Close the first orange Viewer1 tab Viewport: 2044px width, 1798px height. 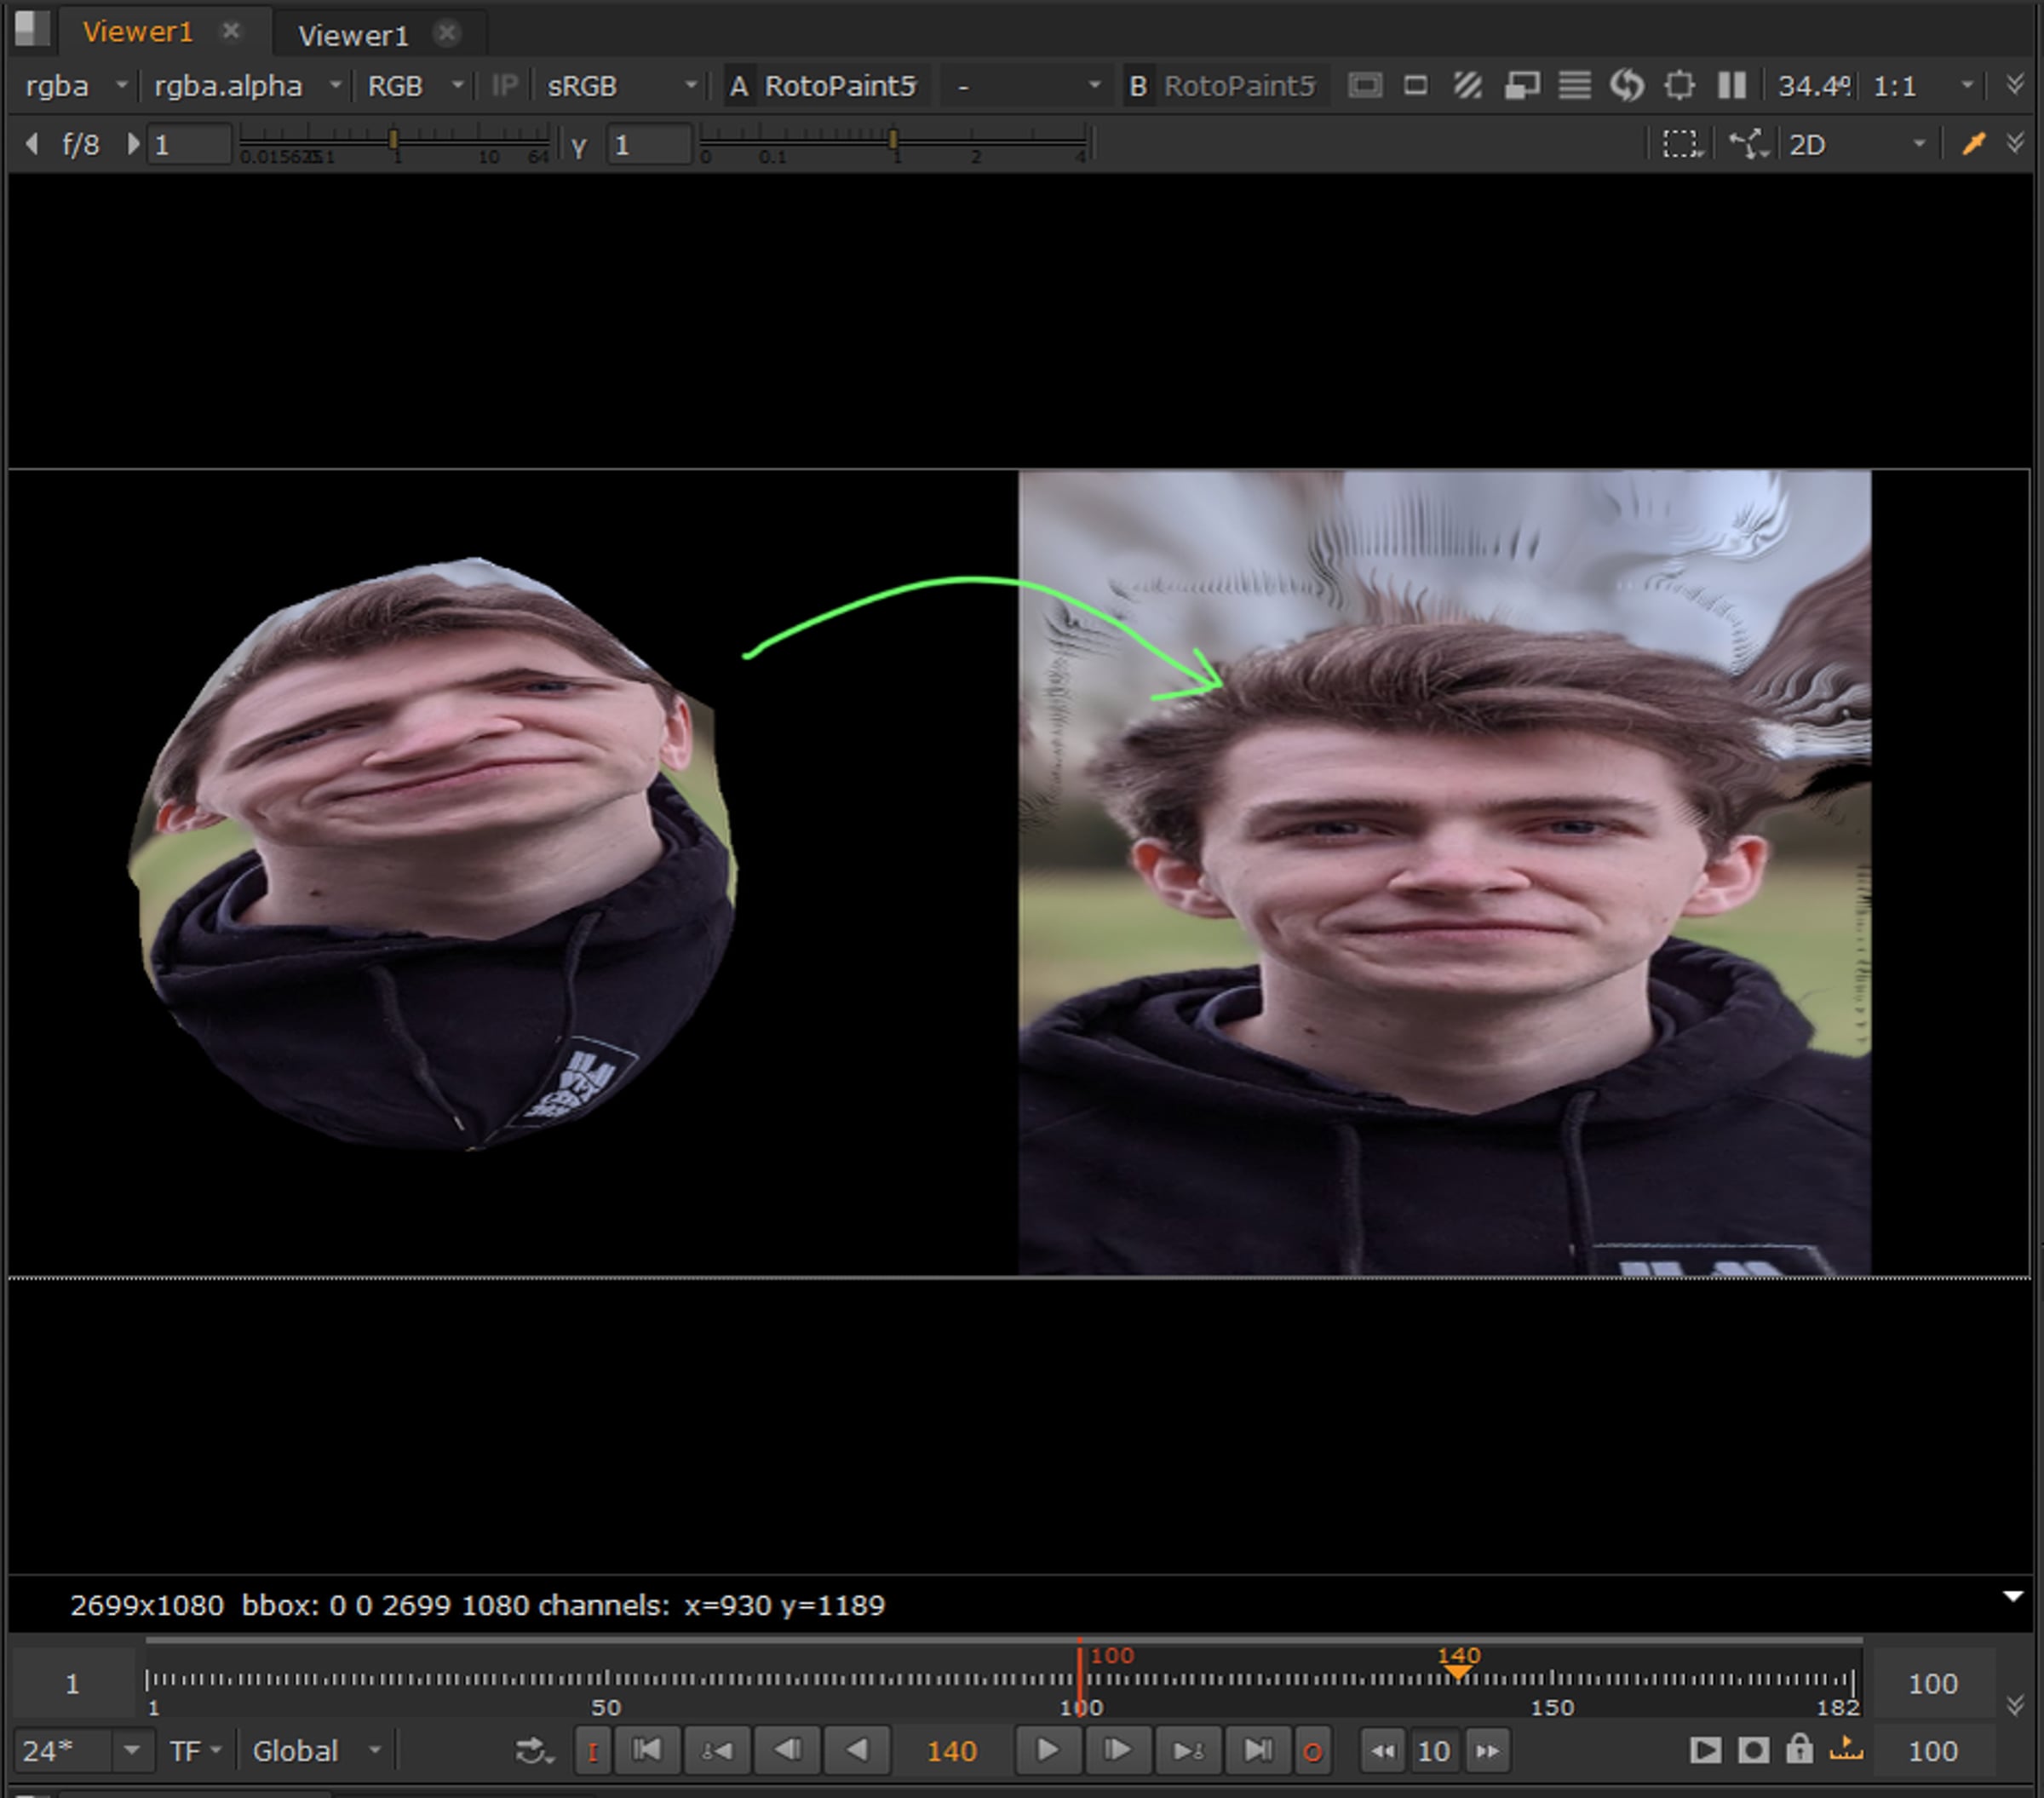pyautogui.click(x=231, y=31)
